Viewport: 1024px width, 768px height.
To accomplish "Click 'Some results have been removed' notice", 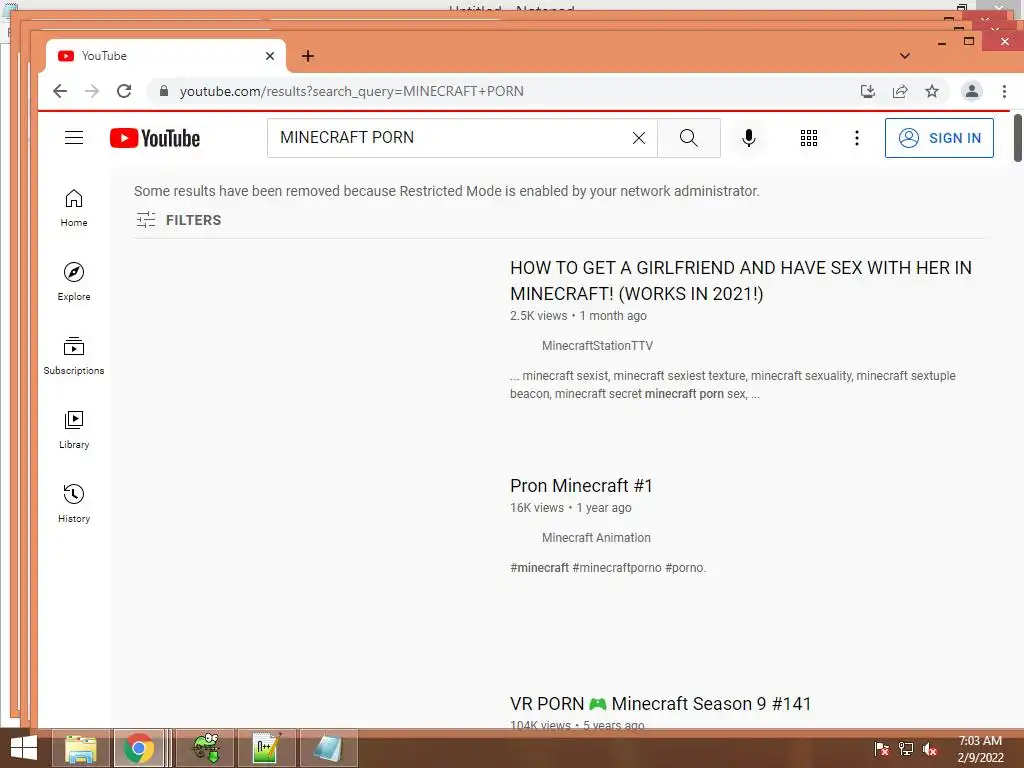I will (447, 191).
